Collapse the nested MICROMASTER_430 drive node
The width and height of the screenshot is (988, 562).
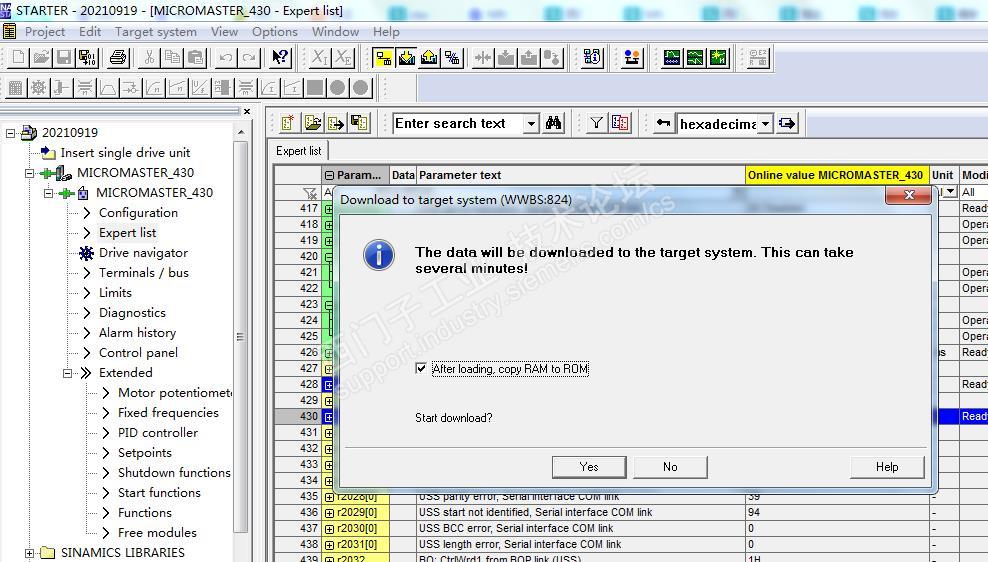pyautogui.click(x=49, y=193)
